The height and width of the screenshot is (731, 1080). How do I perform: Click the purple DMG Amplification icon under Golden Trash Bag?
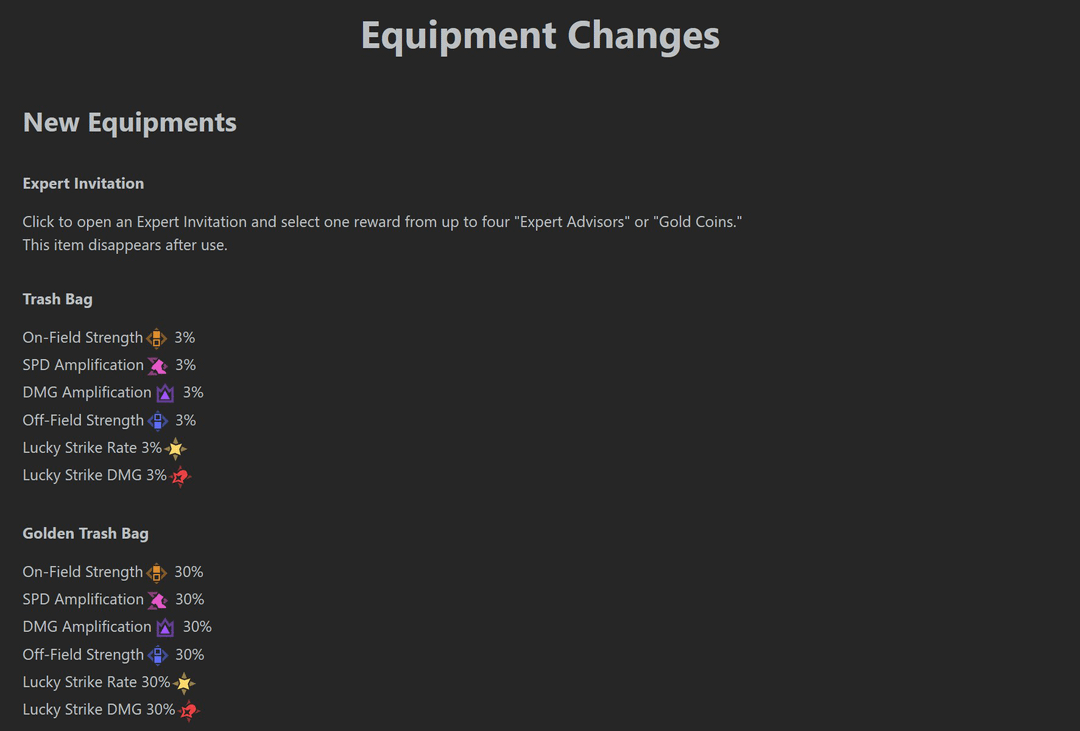(x=165, y=627)
